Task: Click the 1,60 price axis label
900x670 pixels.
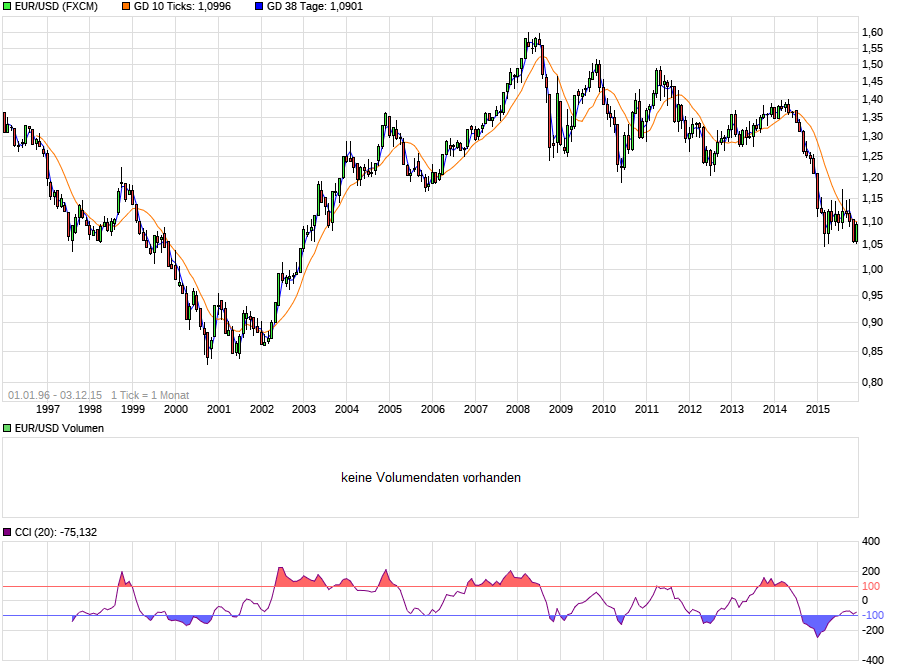Action: click(x=872, y=33)
